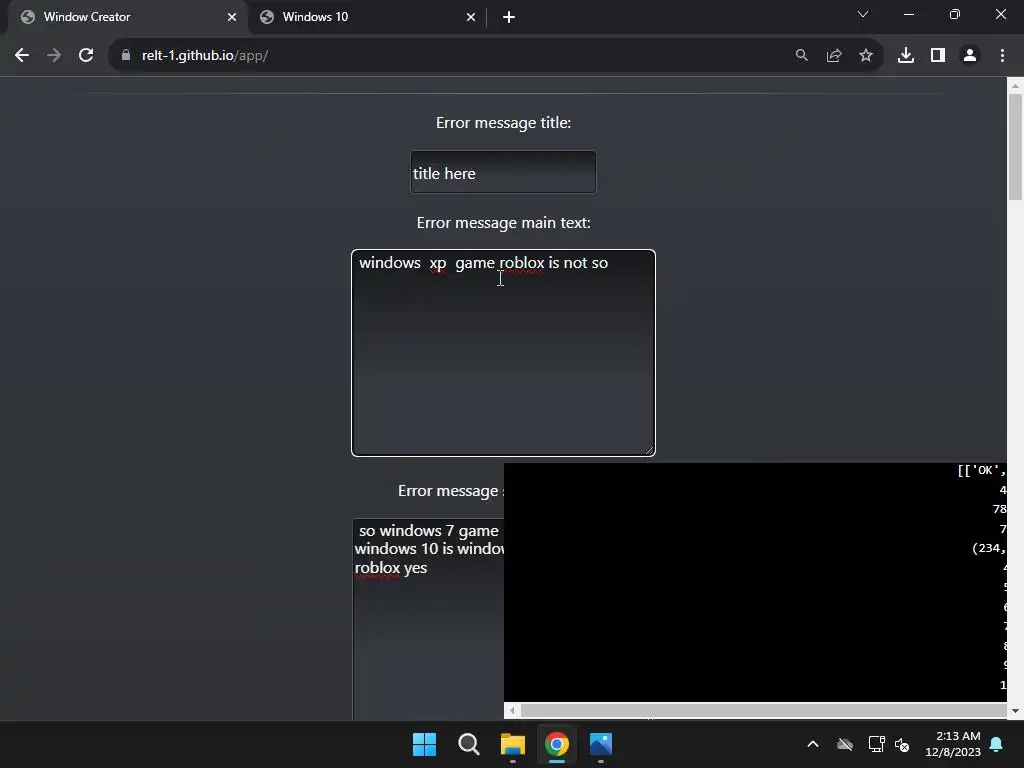Minimize the Chrome window
This screenshot has width=1024, height=768.
pyautogui.click(x=908, y=14)
